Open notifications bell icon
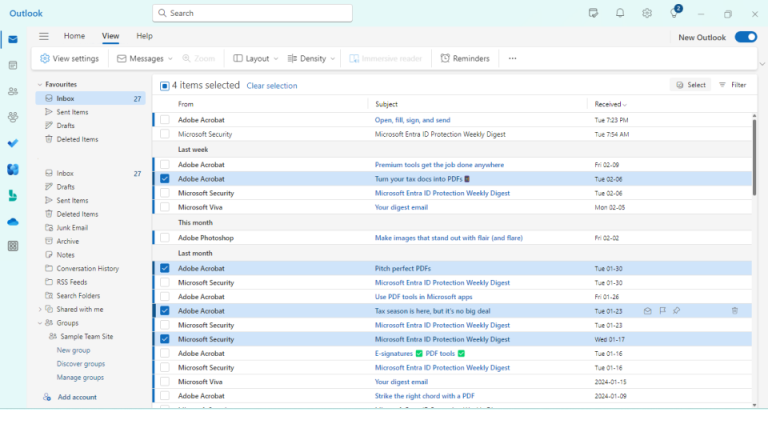768x432 pixels. 620,13
